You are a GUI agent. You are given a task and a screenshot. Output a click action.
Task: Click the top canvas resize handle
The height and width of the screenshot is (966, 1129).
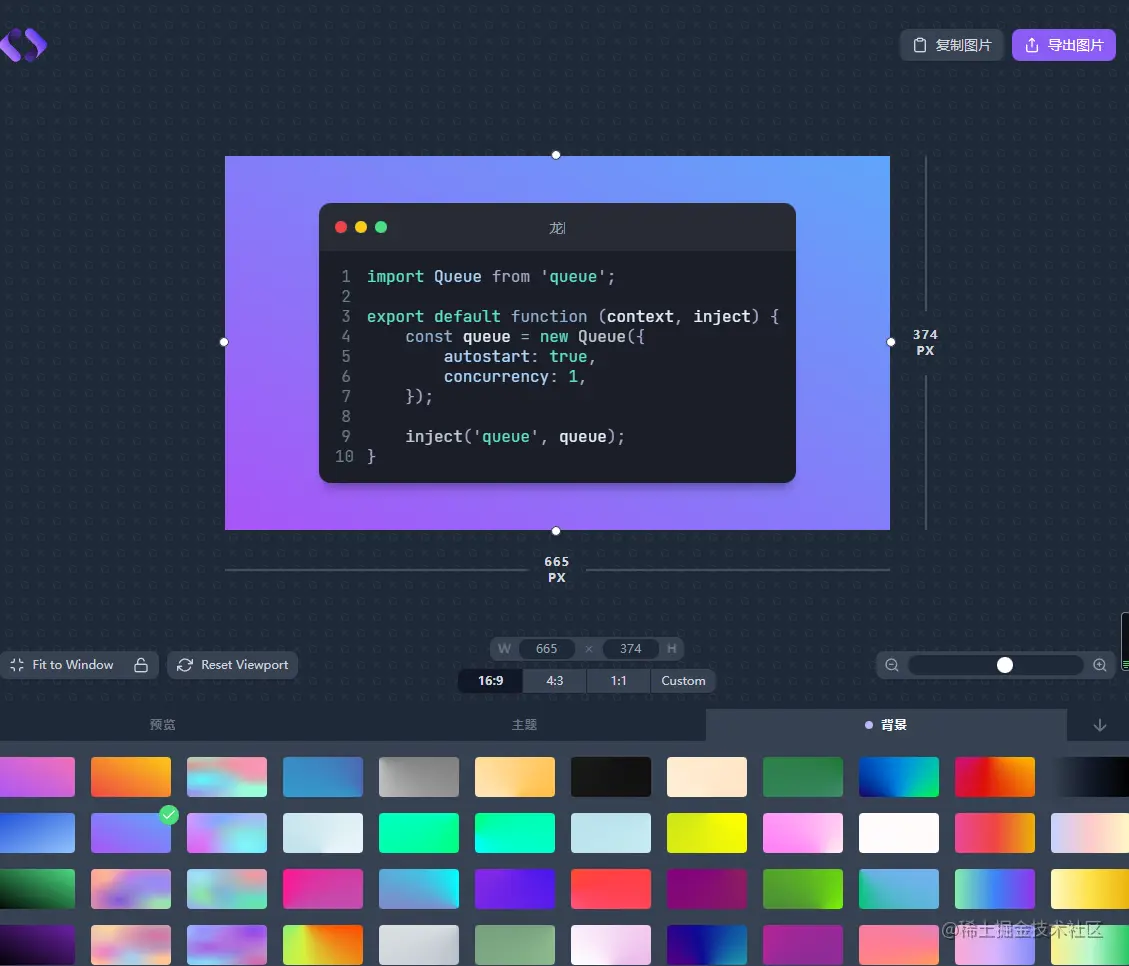point(556,155)
